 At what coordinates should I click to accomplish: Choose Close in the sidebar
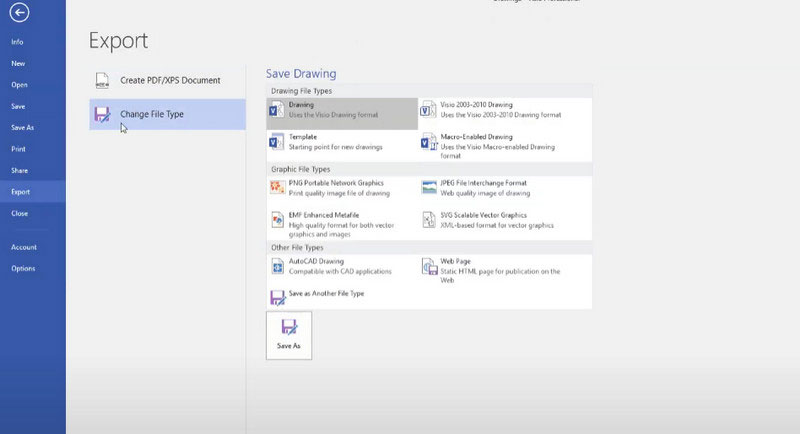tap(19, 213)
